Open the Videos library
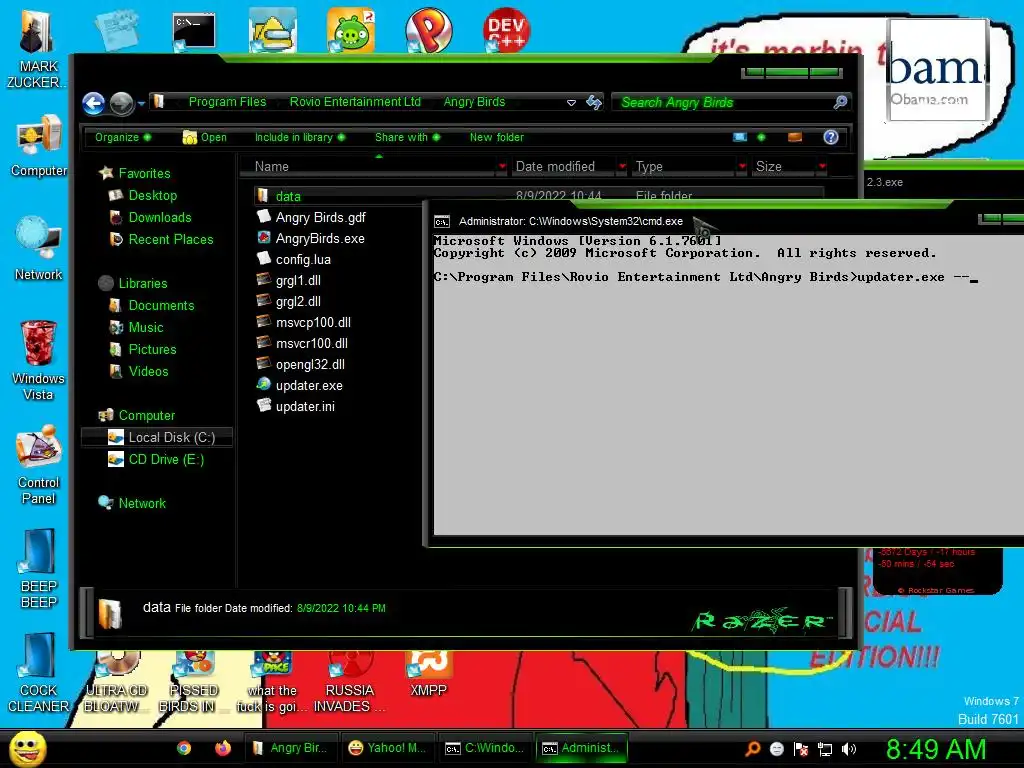The height and width of the screenshot is (768, 1024). click(148, 372)
